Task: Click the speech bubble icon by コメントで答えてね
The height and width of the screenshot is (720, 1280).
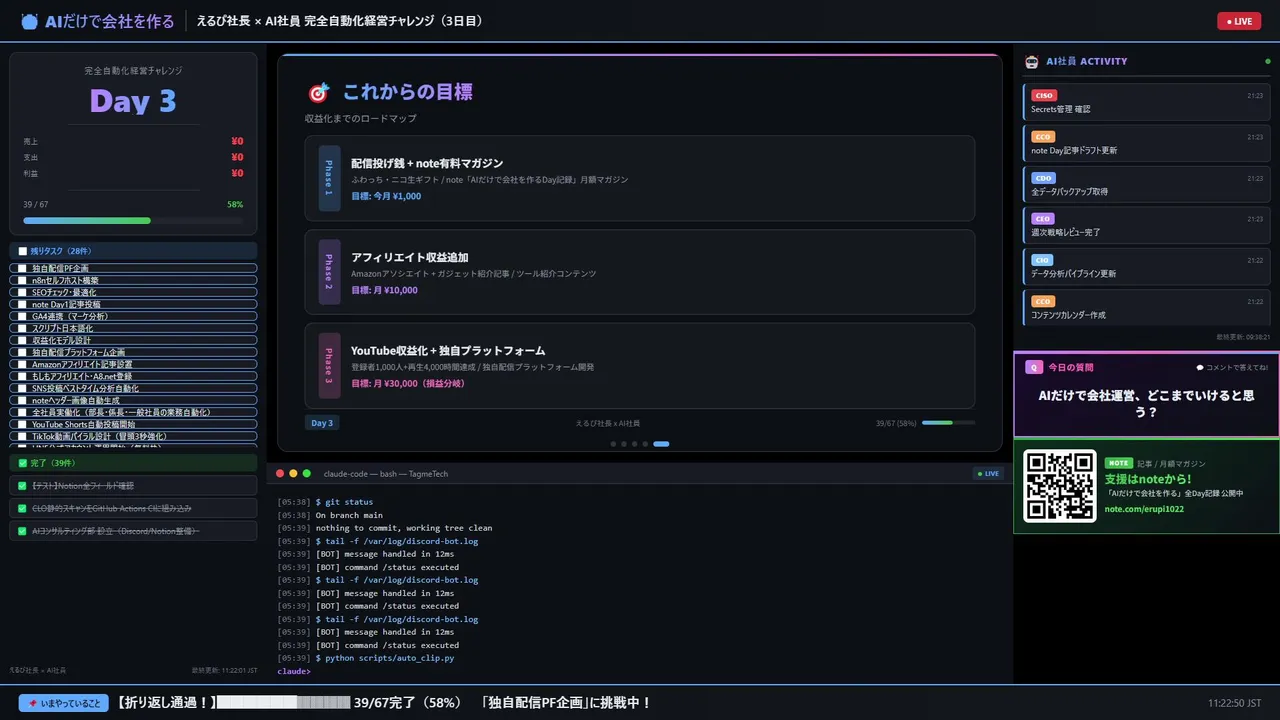Action: [x=1200, y=367]
